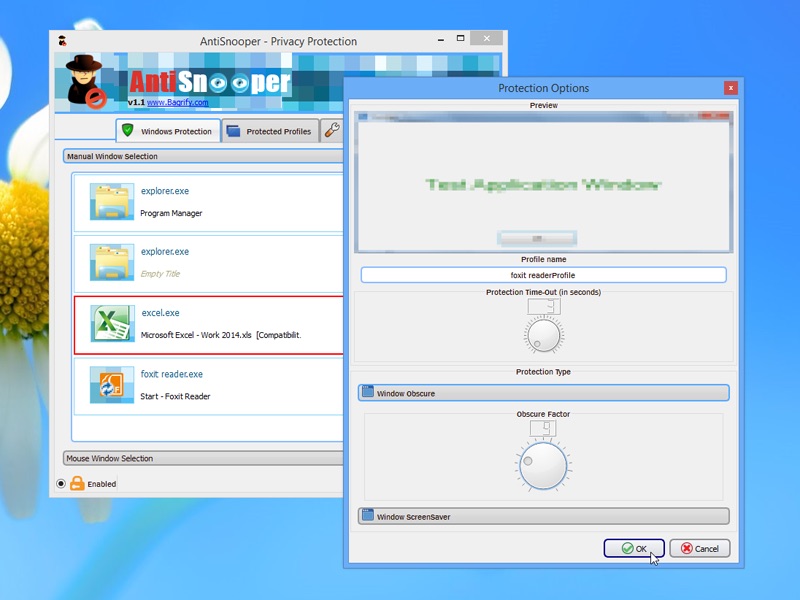Click the Cancel button

[x=699, y=548]
